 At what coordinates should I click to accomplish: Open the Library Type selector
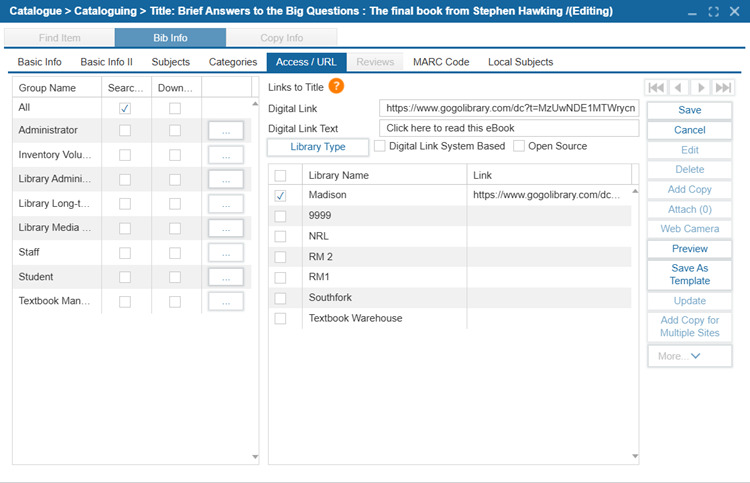(318, 147)
